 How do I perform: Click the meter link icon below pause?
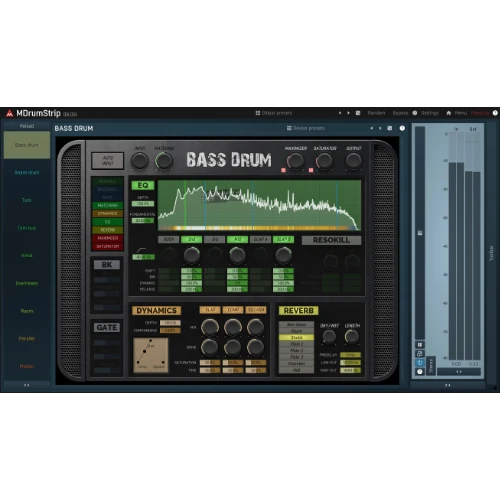pos(420,354)
